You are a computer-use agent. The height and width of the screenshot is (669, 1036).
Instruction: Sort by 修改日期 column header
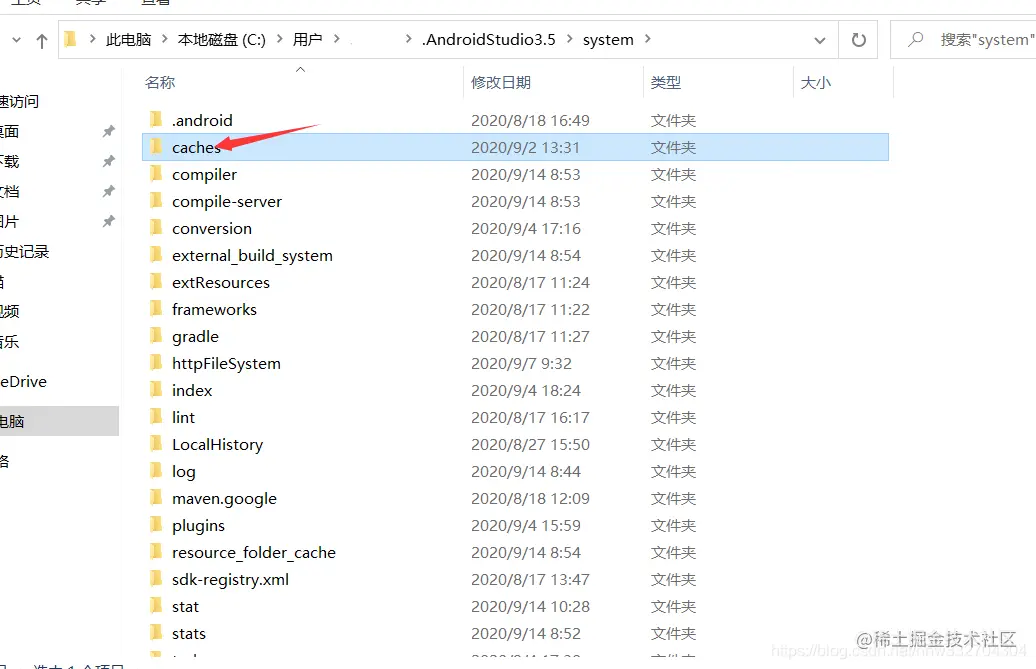501,83
